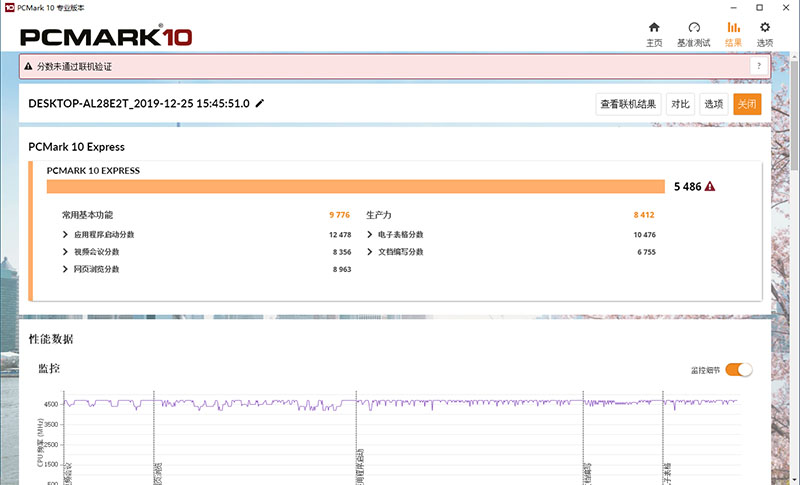Click the 性能数据 heading
Viewport: 800px width, 485px height.
coord(51,339)
